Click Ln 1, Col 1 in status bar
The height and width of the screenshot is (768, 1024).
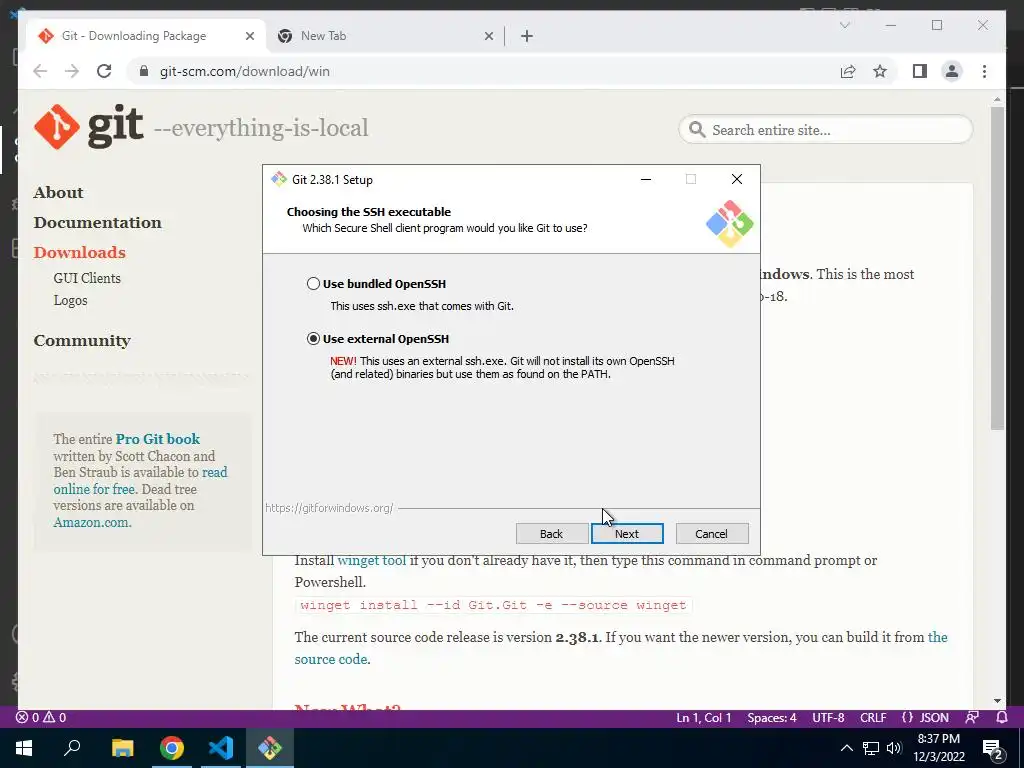point(703,718)
